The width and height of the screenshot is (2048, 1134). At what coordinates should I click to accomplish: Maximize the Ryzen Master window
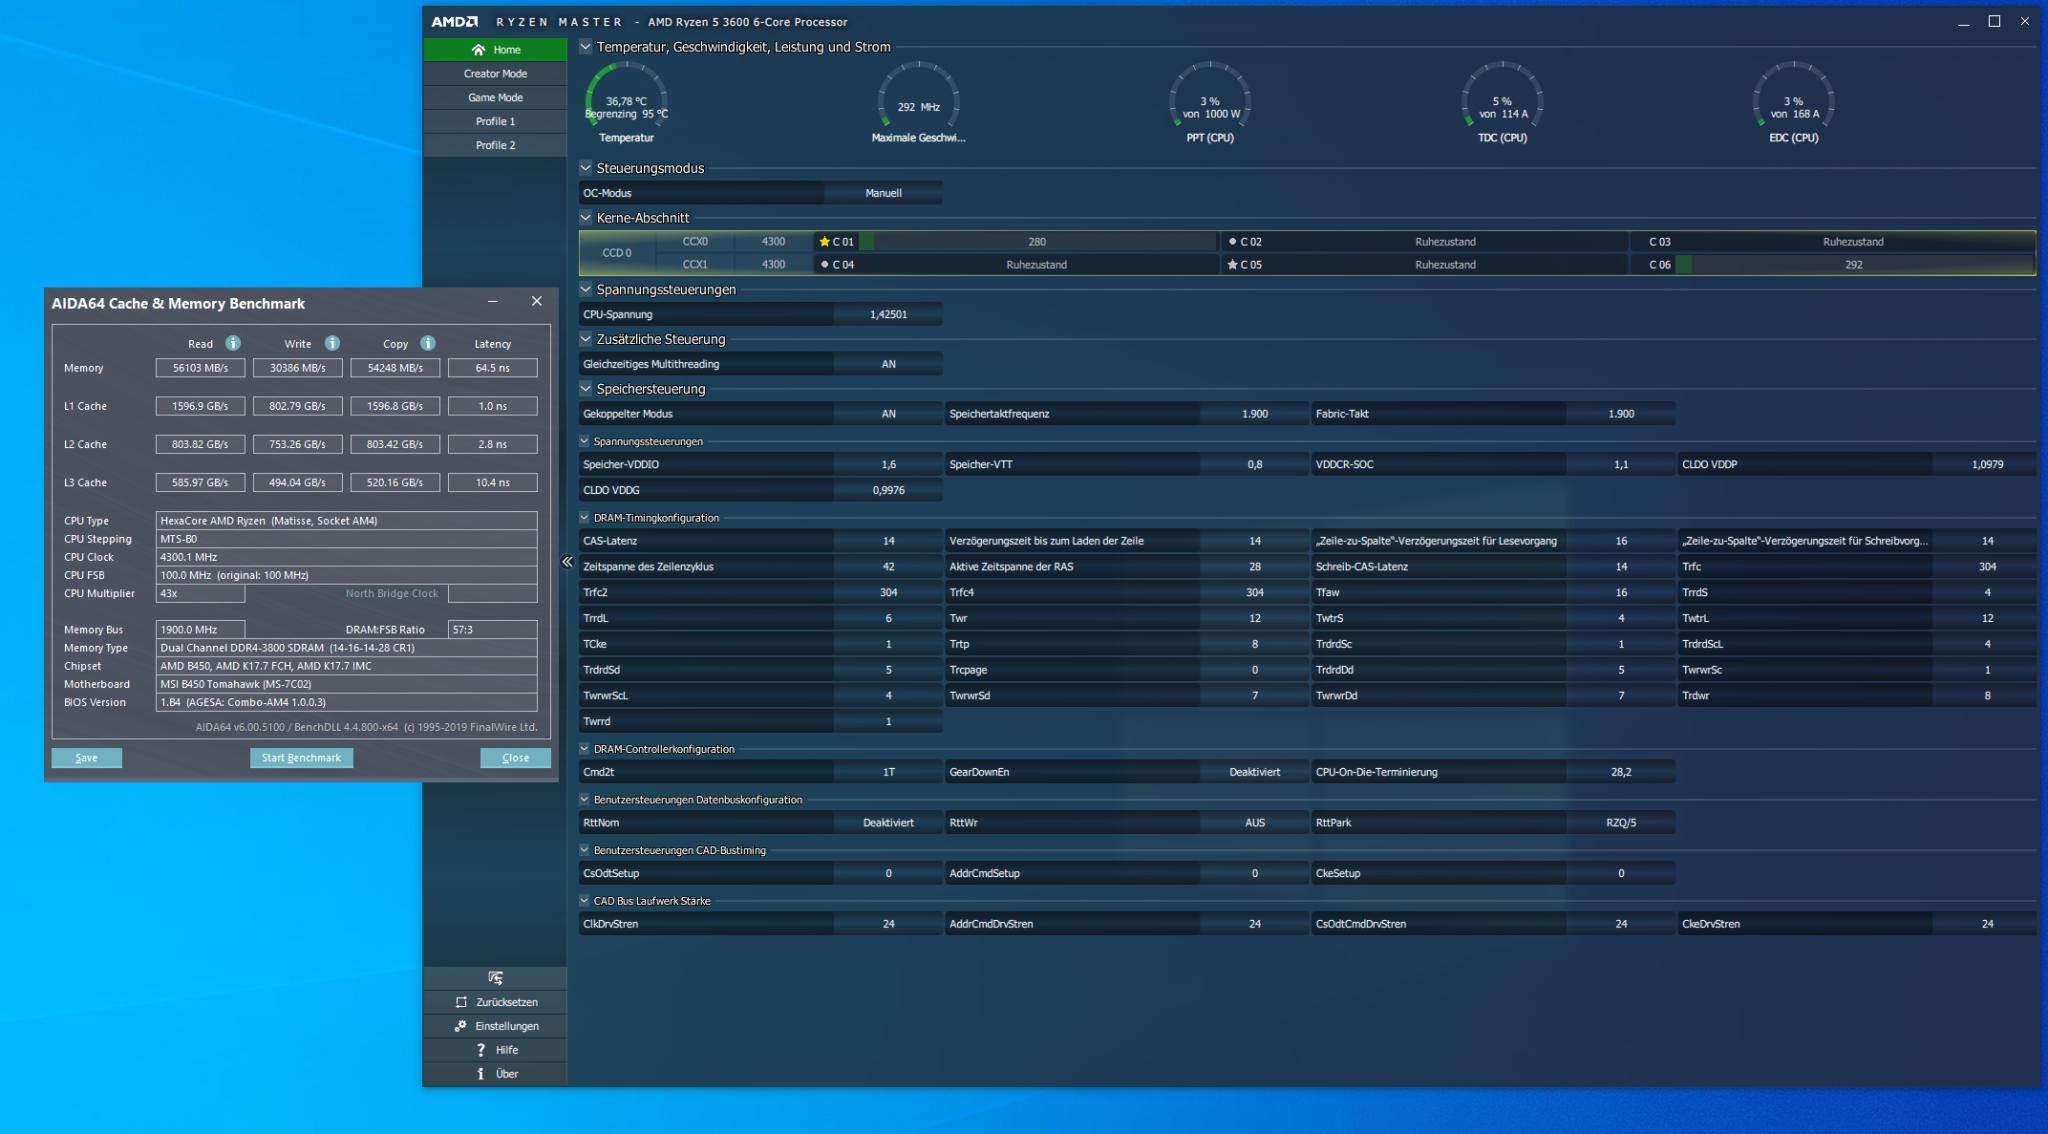click(1994, 21)
